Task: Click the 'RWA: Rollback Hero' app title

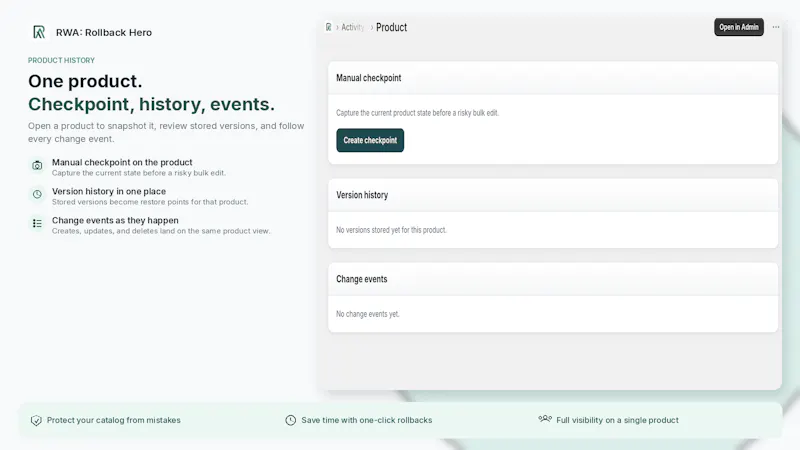Action: point(104,33)
